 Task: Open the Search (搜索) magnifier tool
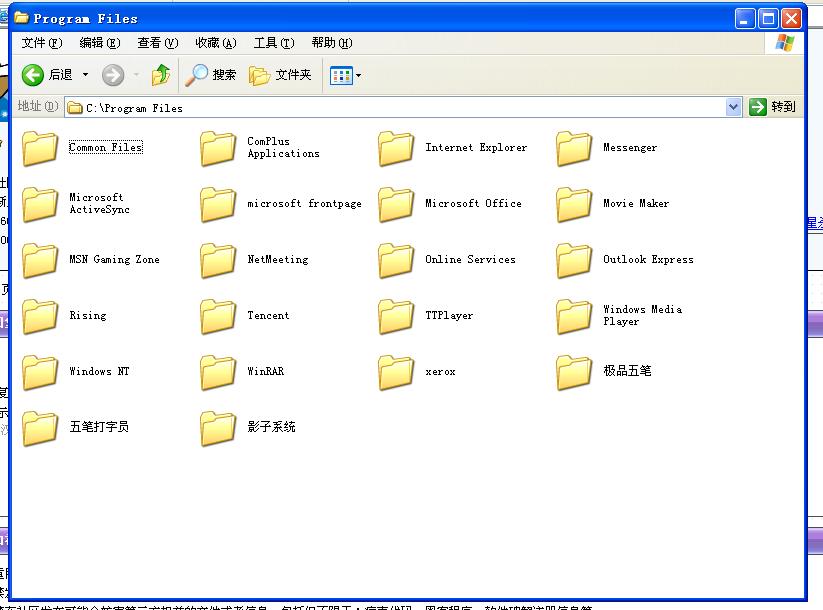[x=211, y=75]
